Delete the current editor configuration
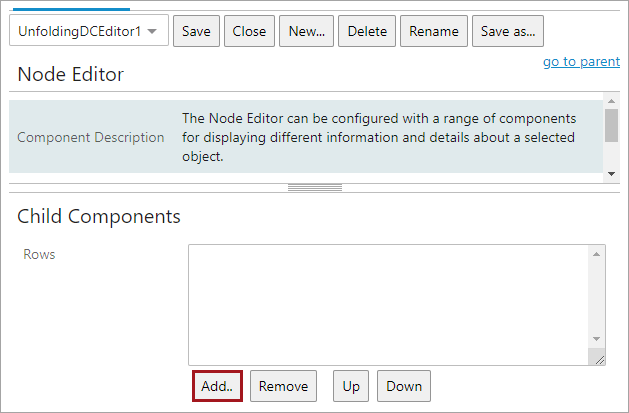 point(367,31)
